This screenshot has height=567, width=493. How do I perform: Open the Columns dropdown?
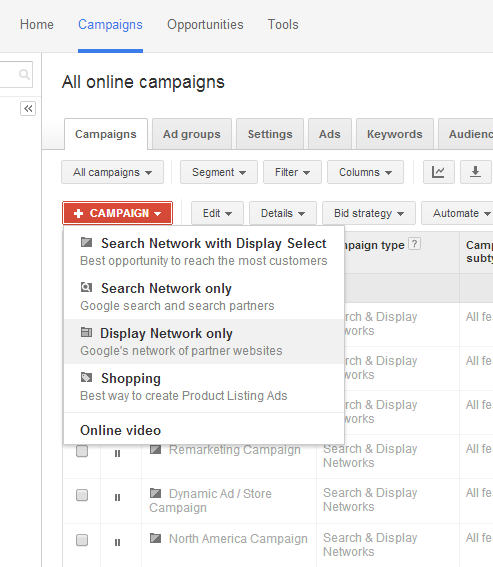[365, 172]
